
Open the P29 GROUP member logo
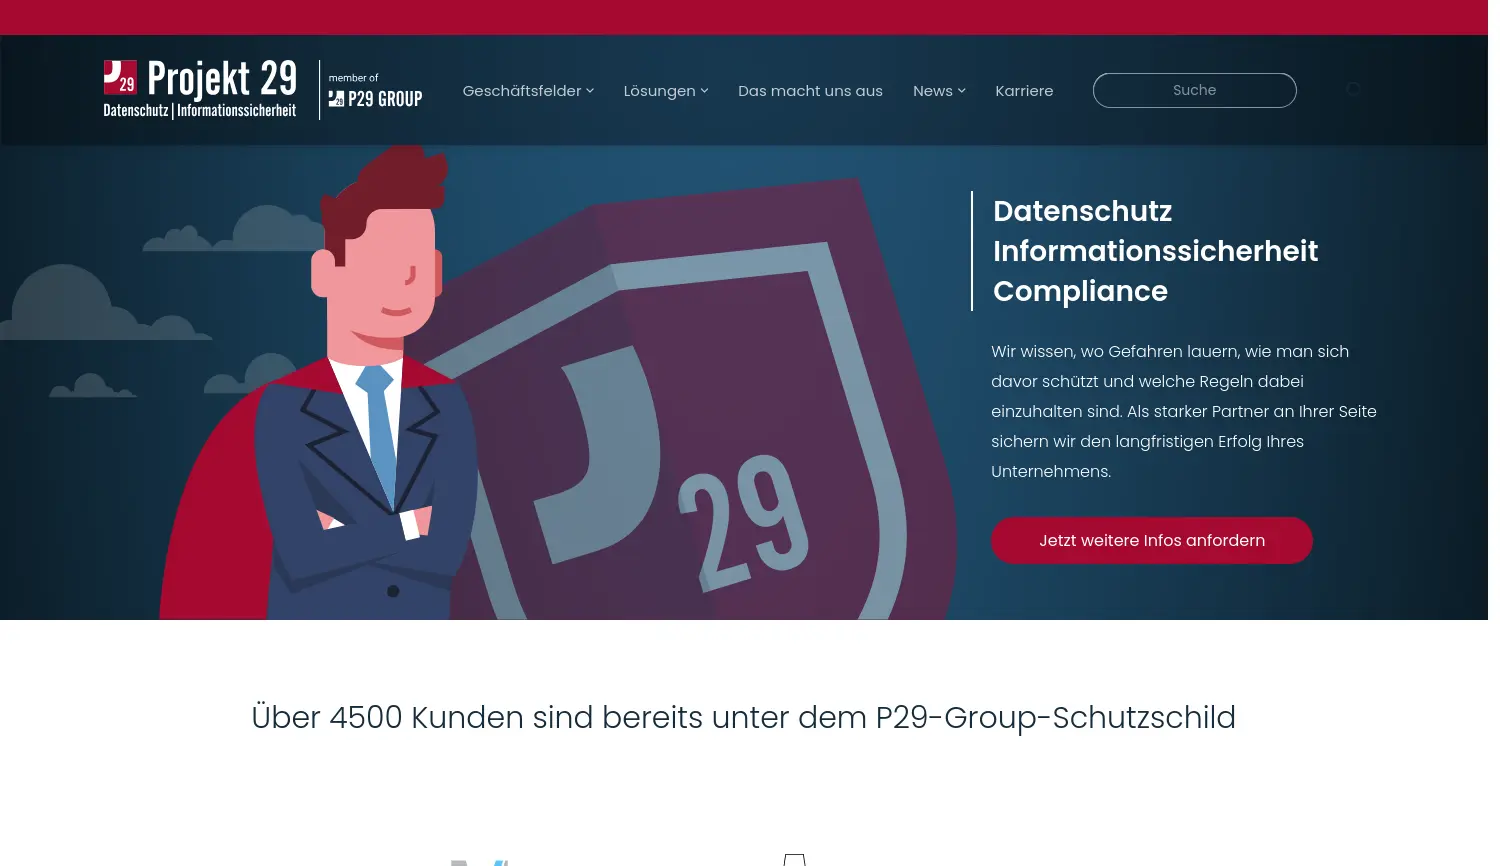pyautogui.click(x=375, y=91)
